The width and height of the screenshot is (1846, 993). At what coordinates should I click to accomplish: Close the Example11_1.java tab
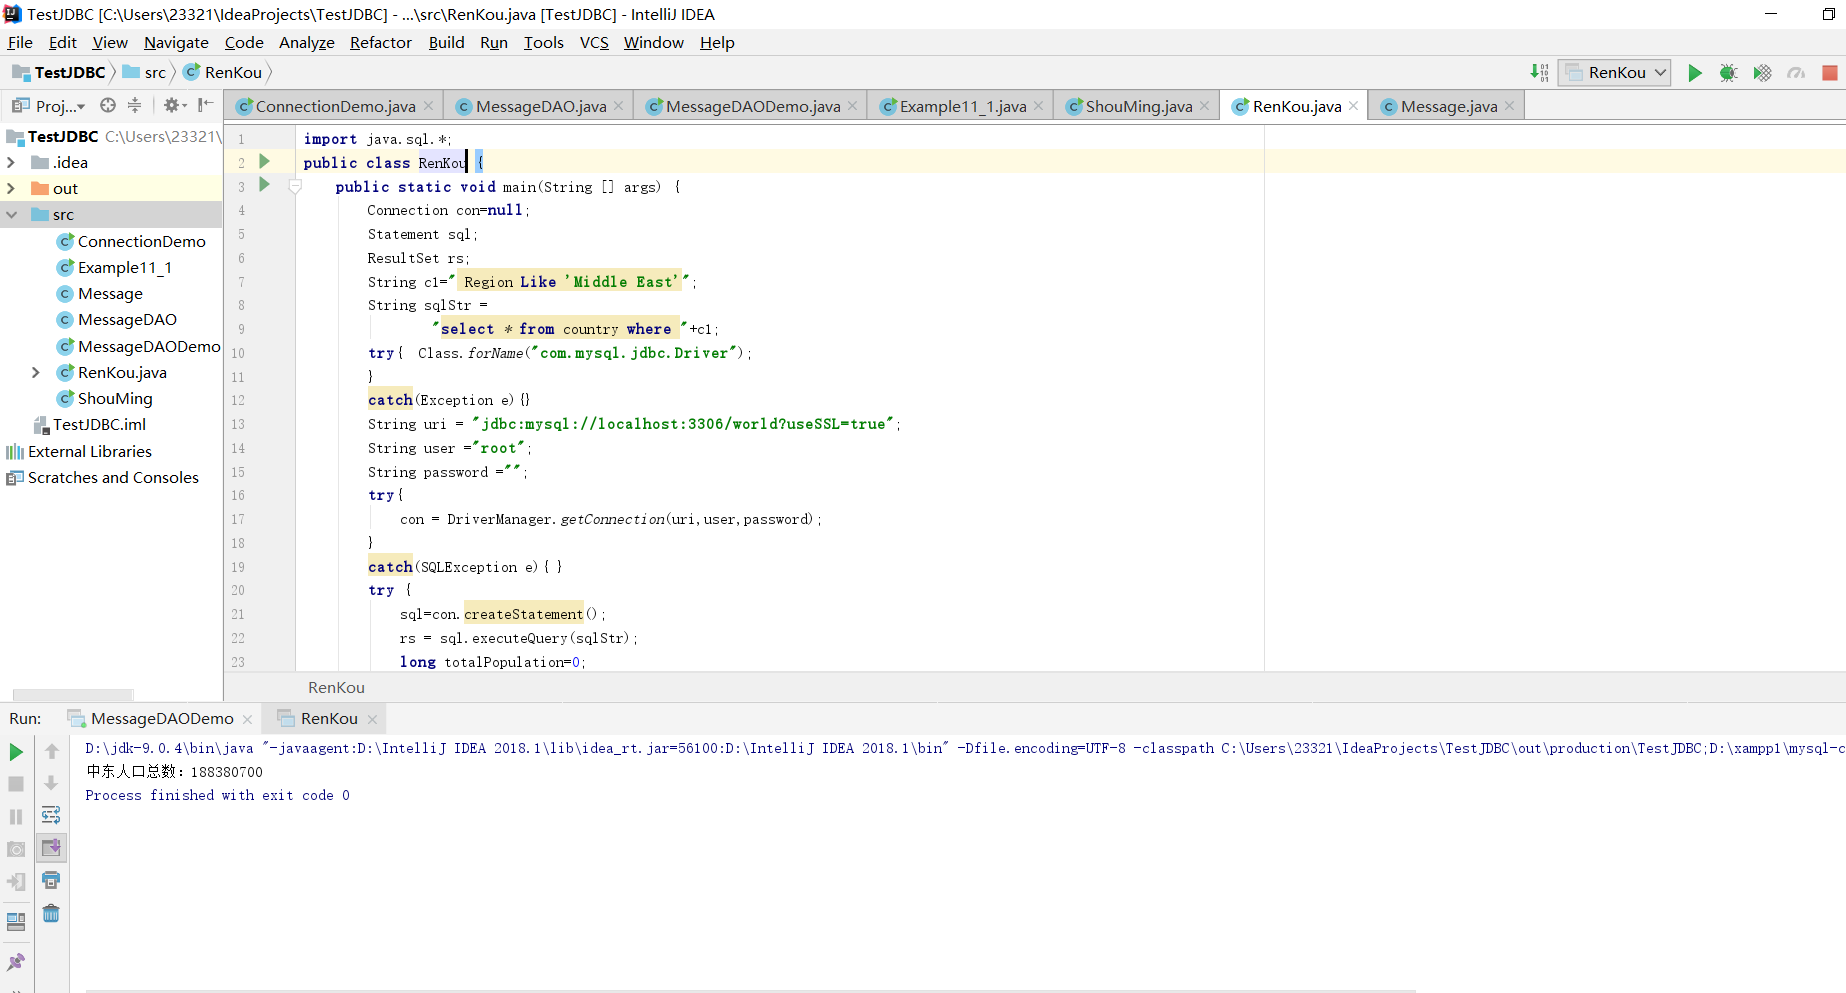(x=1038, y=106)
